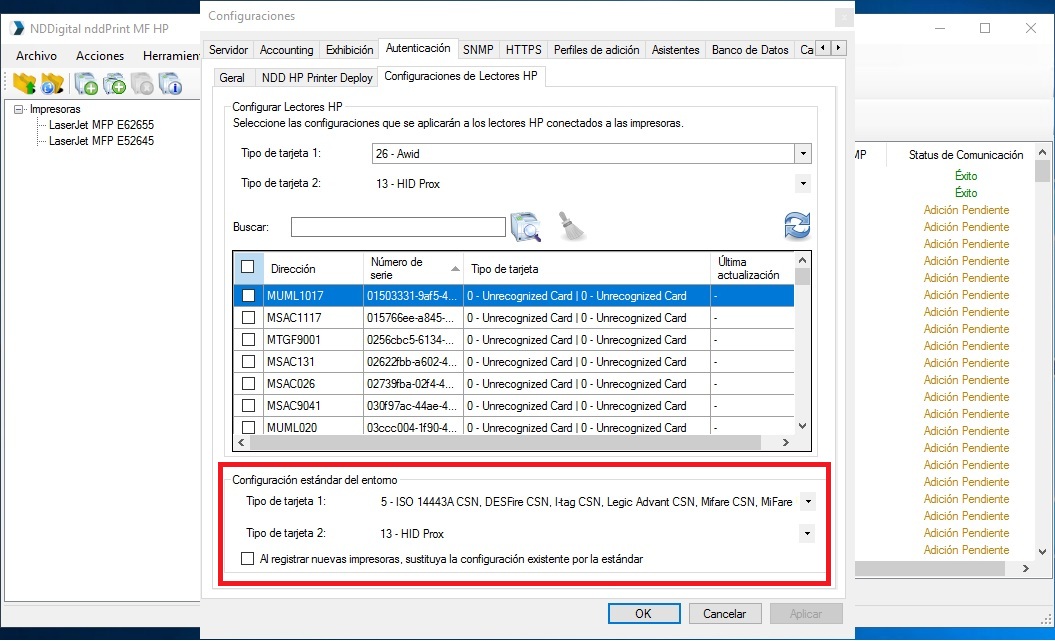
Task: Open the NDD HP Printer Deploy tab
Action: tap(317, 77)
